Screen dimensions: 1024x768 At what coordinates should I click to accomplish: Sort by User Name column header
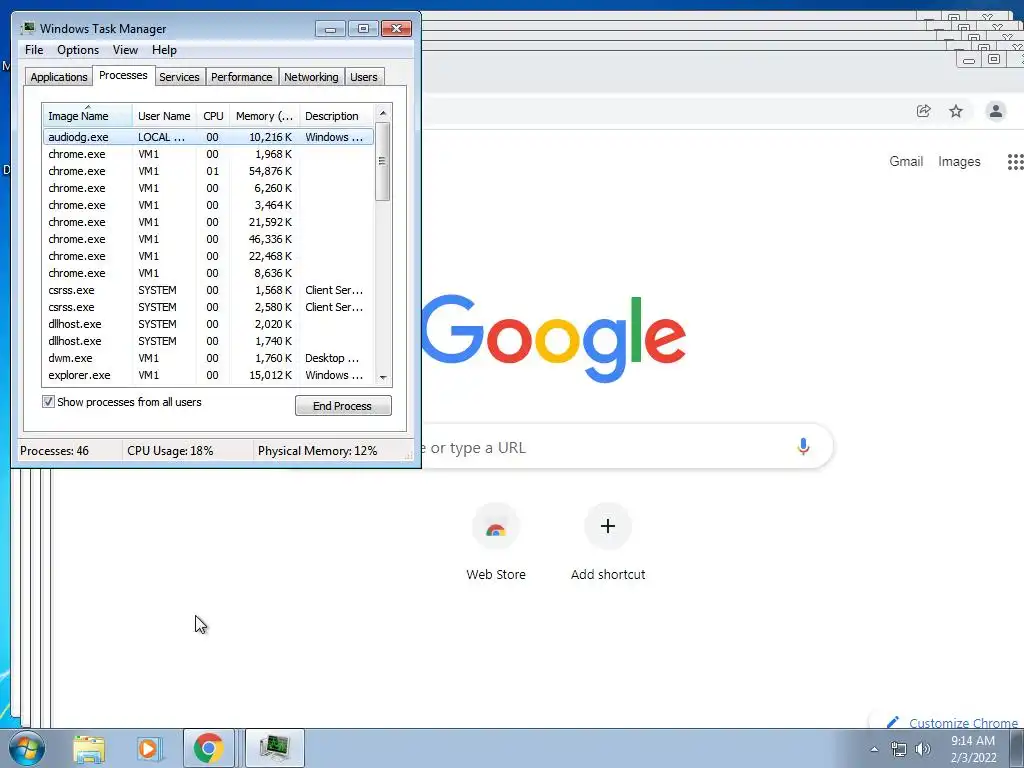tap(164, 116)
